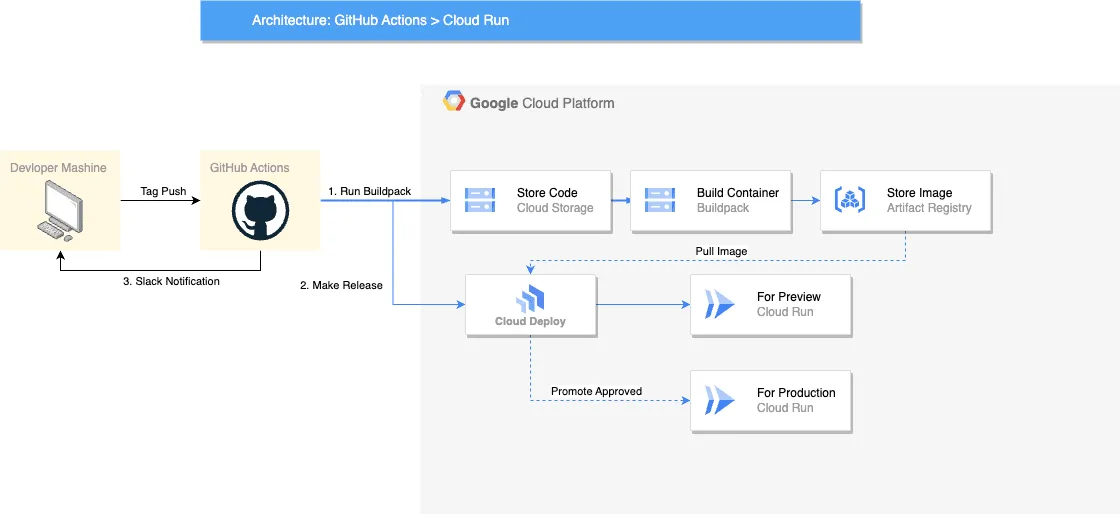Viewport: 1120px width, 514px height.
Task: Click the Developer machine computer icon
Action: [x=60, y=211]
